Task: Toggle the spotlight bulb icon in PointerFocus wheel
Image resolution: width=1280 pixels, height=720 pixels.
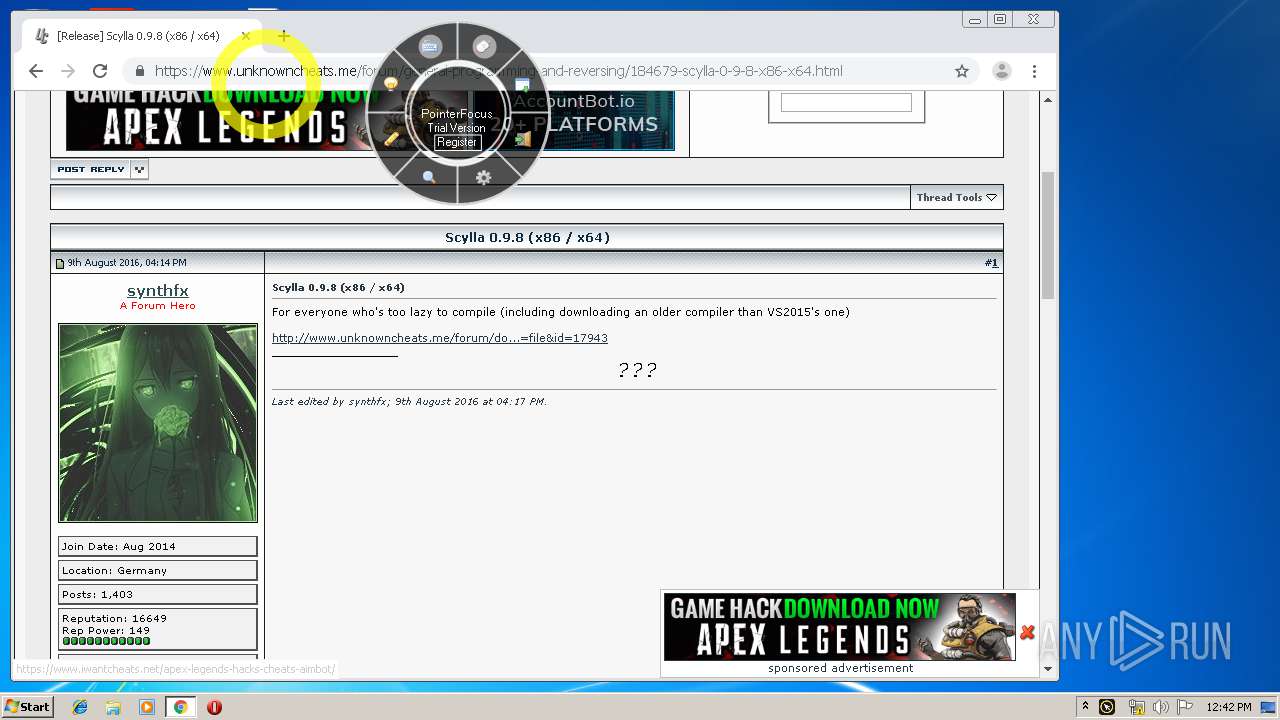Action: (391, 85)
